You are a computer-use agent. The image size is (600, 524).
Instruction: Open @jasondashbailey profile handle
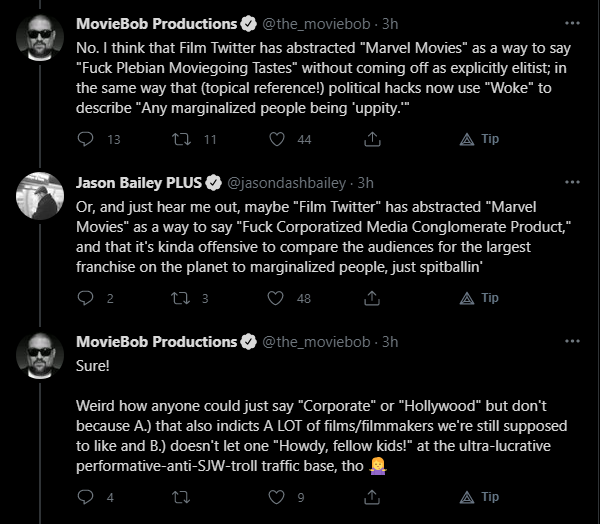point(287,183)
